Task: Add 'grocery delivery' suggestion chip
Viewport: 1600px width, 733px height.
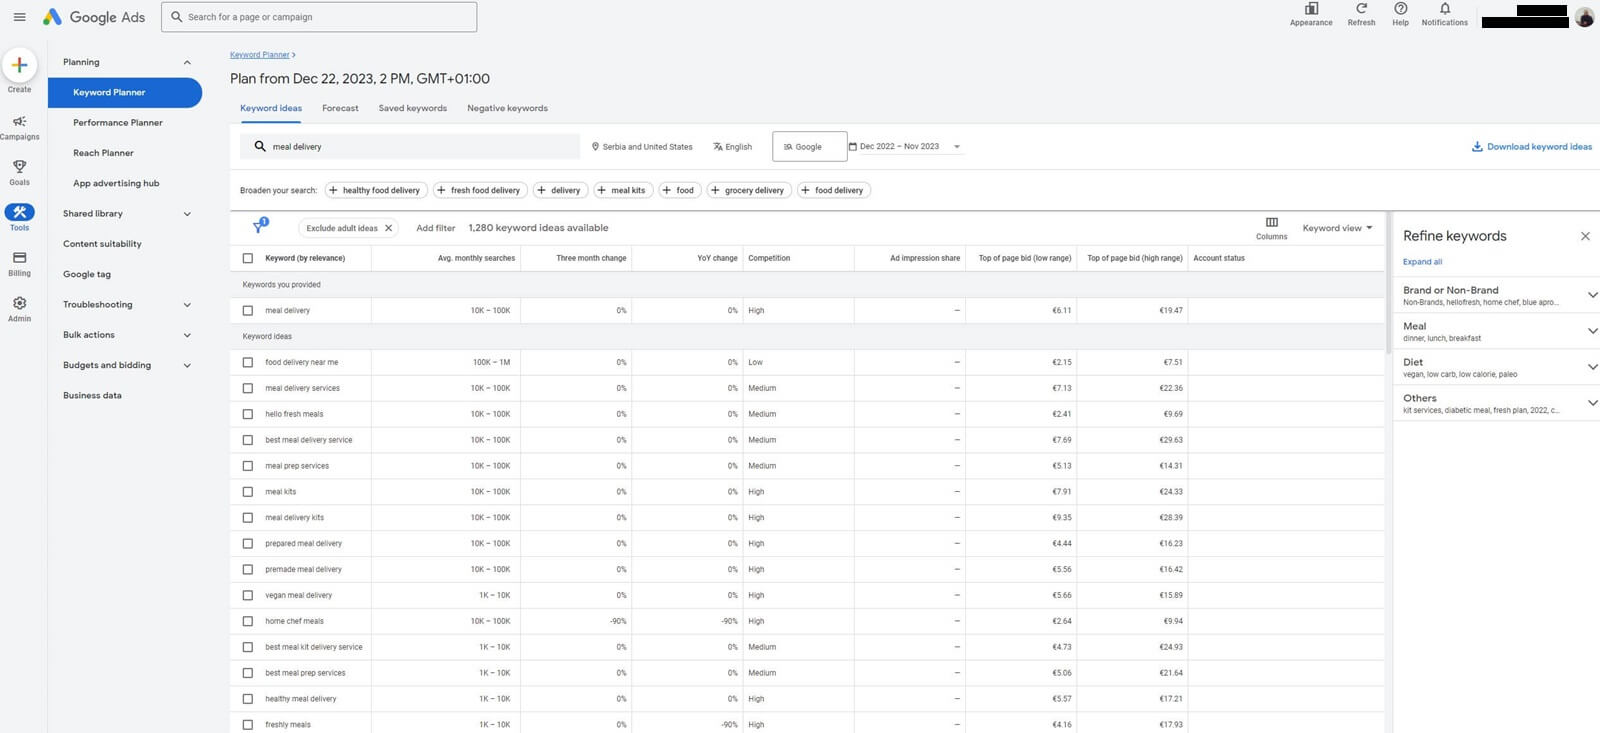Action: point(748,190)
